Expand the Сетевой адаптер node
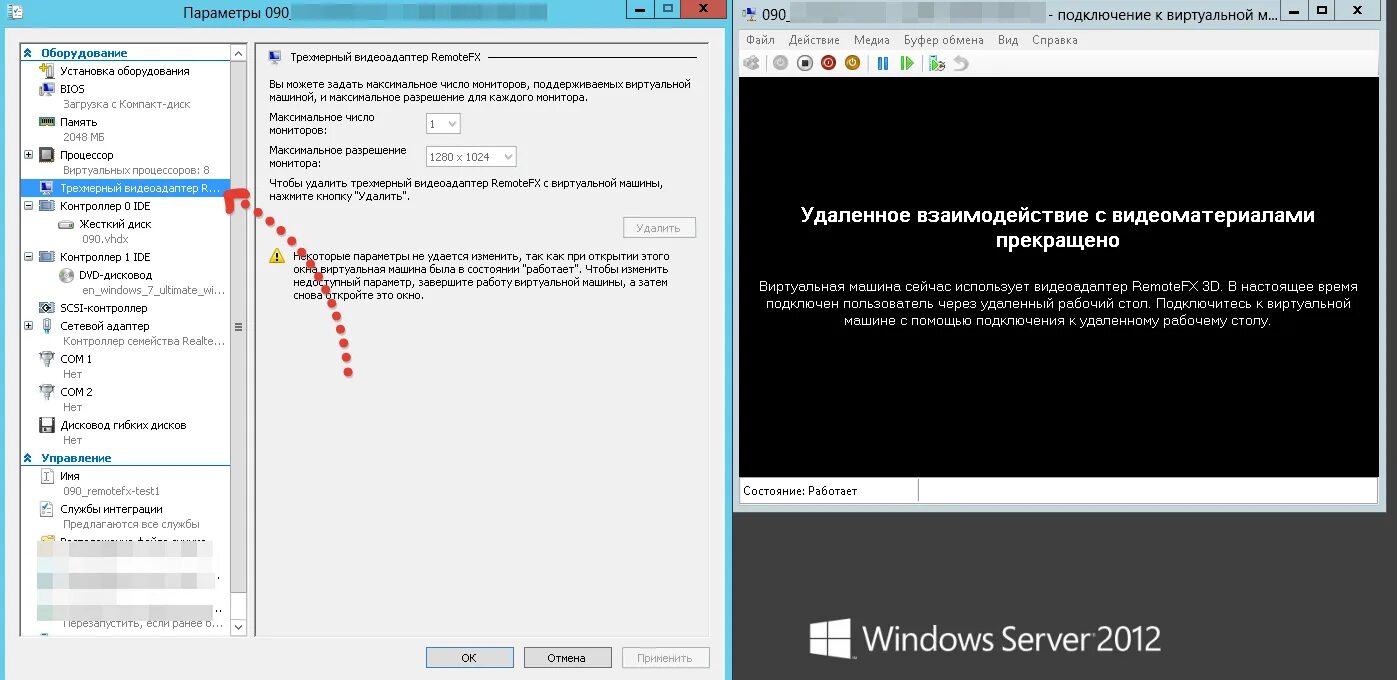 [x=28, y=326]
